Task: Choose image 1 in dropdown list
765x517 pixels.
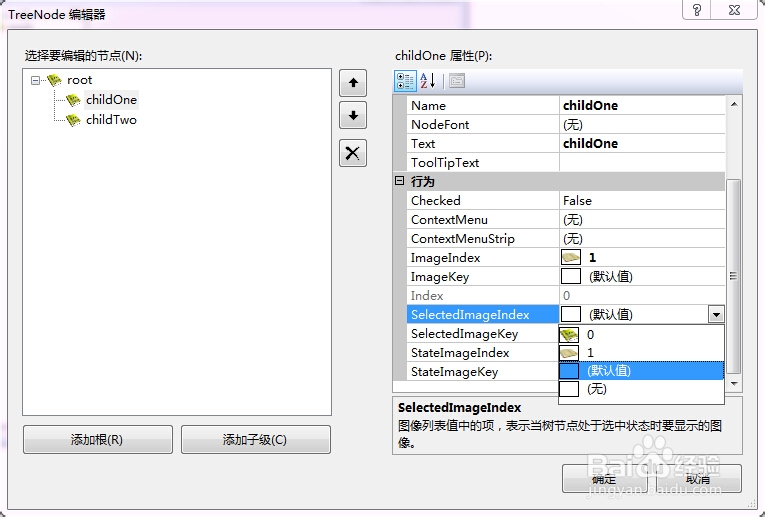Action: pos(641,353)
